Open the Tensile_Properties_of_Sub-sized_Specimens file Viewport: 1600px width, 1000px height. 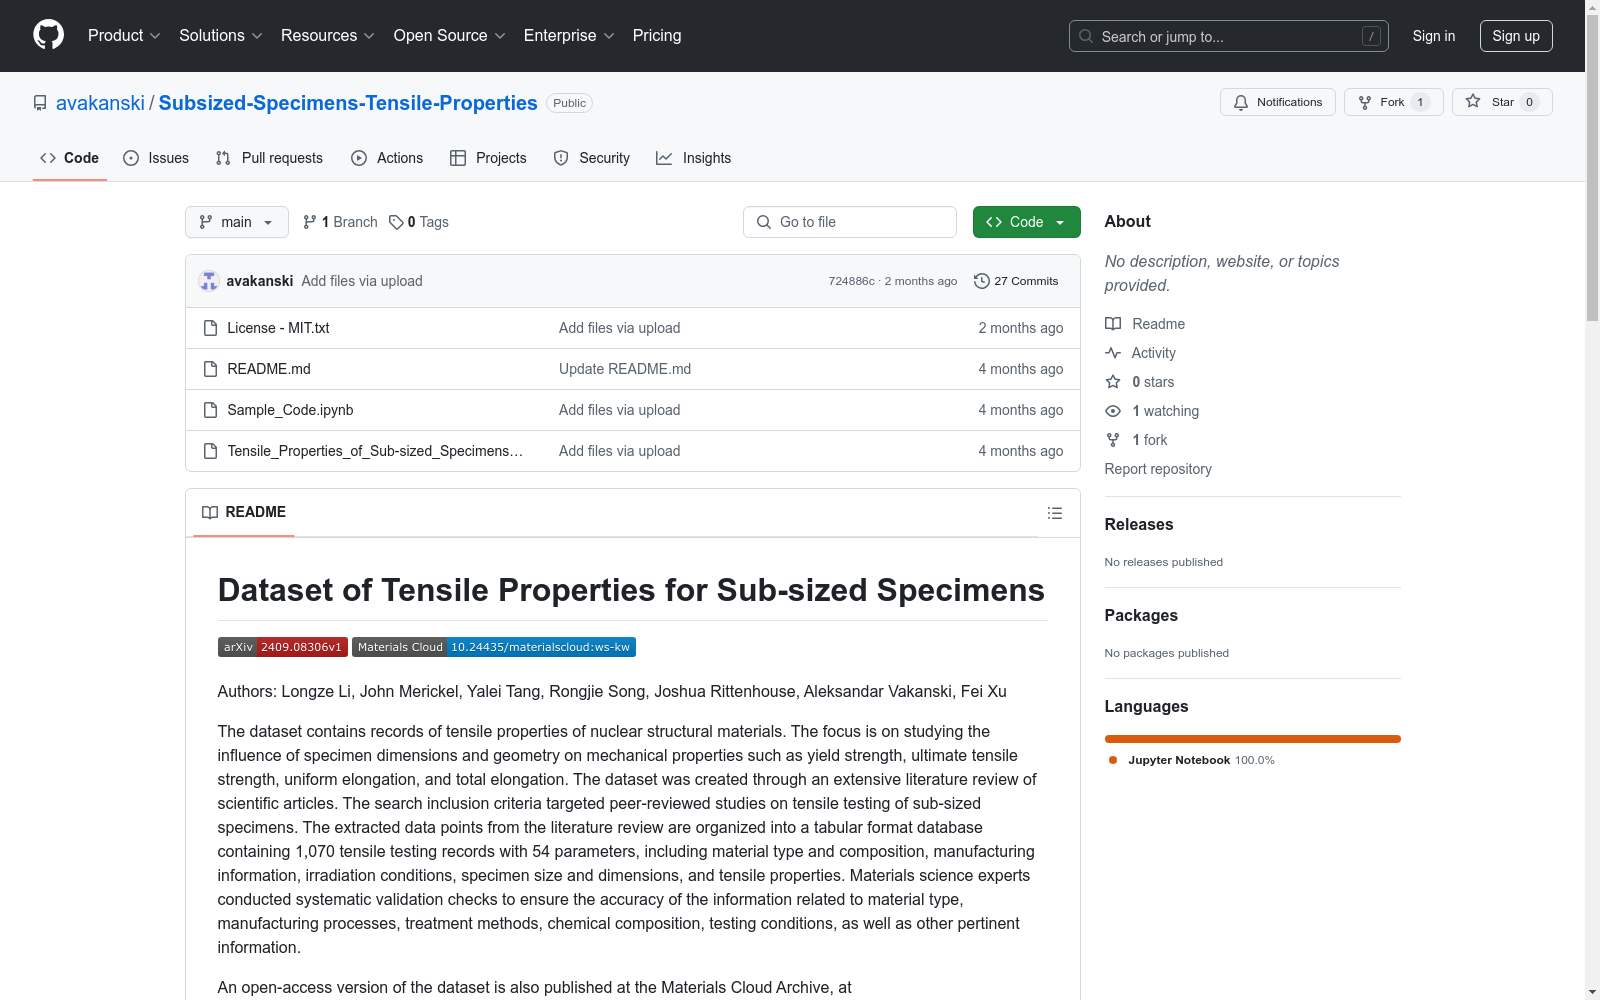[x=375, y=451]
